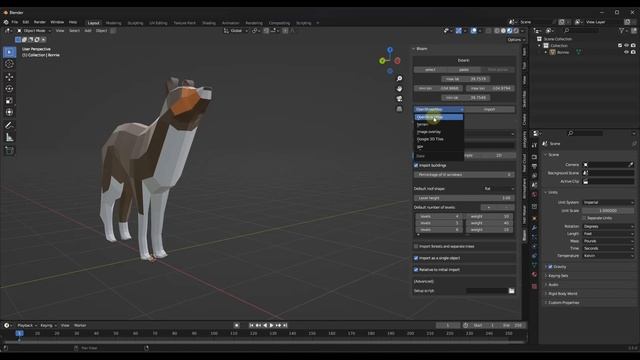The height and width of the screenshot is (360, 640).
Task: Toggle the Gravity checkbox
Action: coord(550,267)
